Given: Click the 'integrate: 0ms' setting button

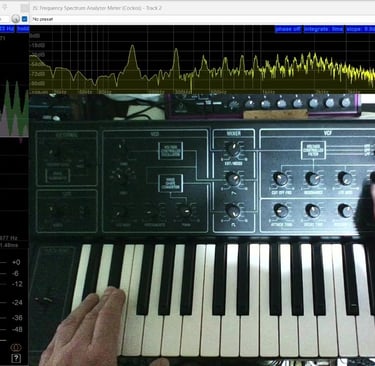Looking at the screenshot, I should (x=324, y=29).
